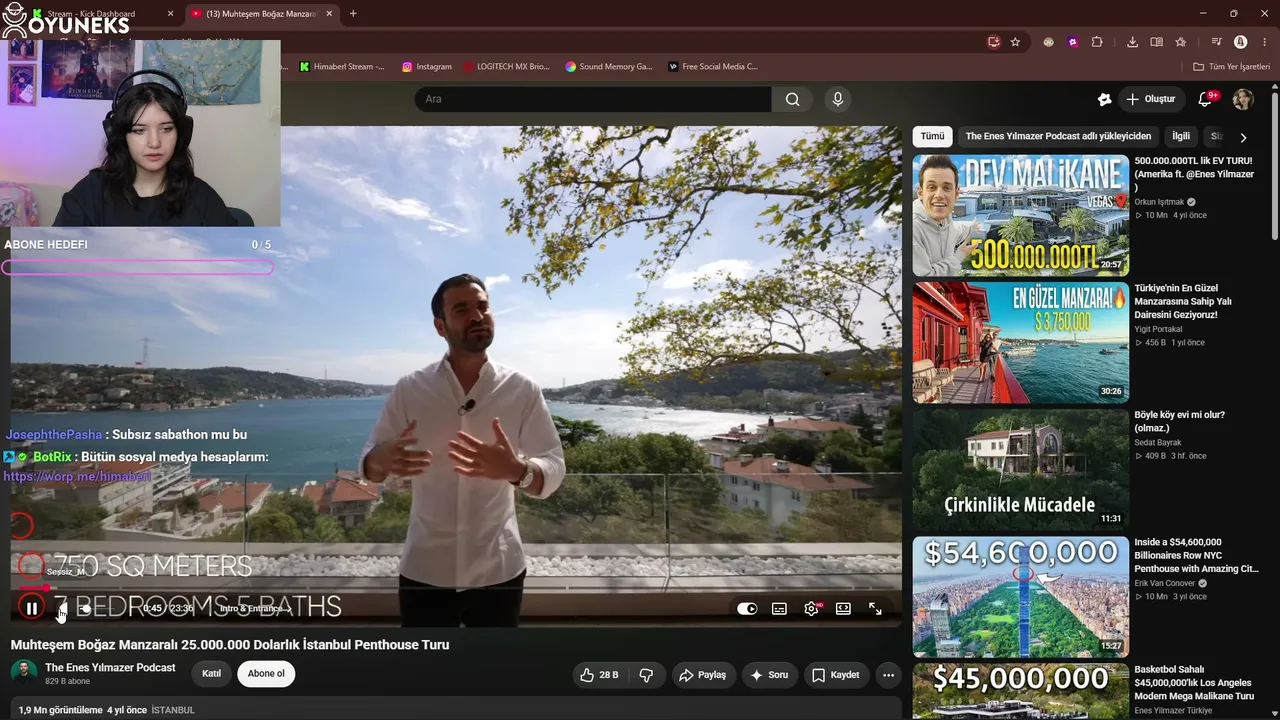Start voice search with the microphone icon
The width and height of the screenshot is (1280, 720).
(838, 99)
